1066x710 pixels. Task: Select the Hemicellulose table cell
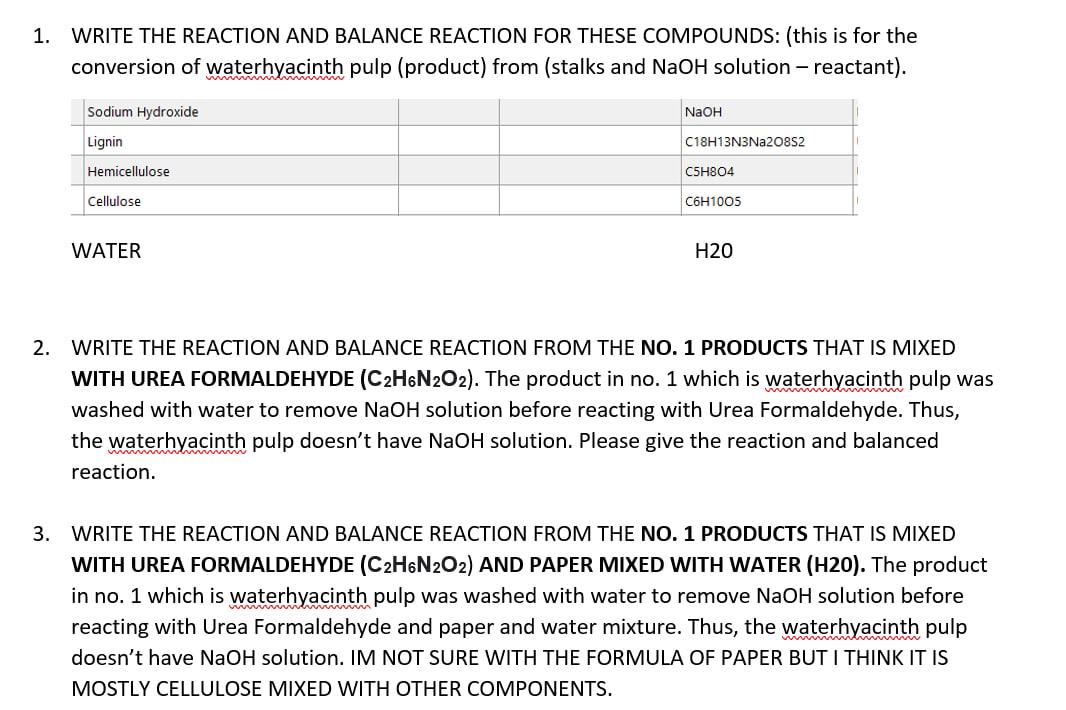click(x=128, y=171)
